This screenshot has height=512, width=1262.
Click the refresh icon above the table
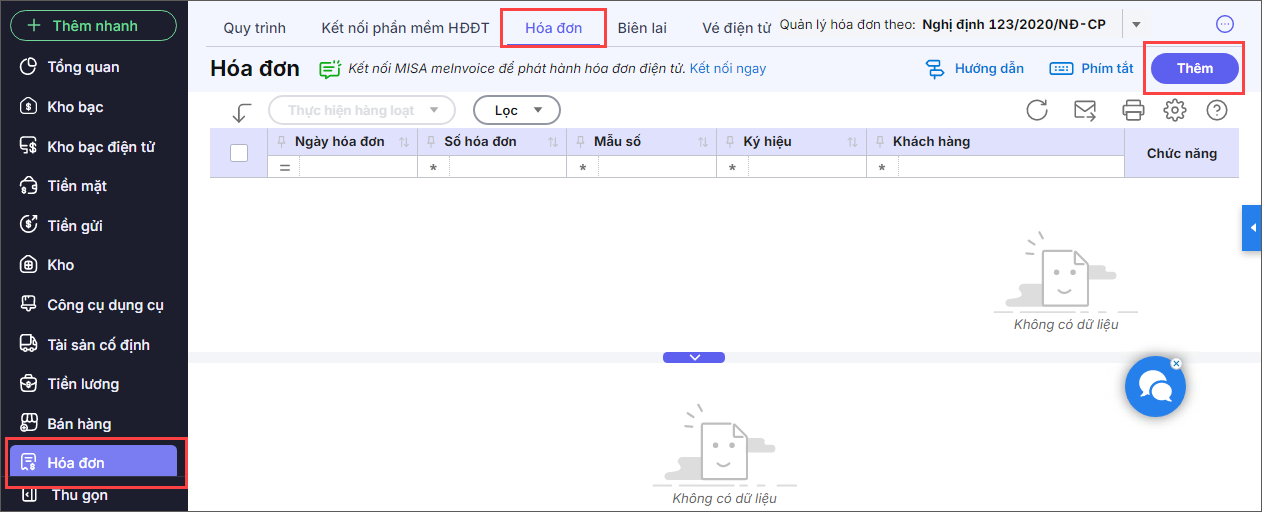coord(1037,110)
